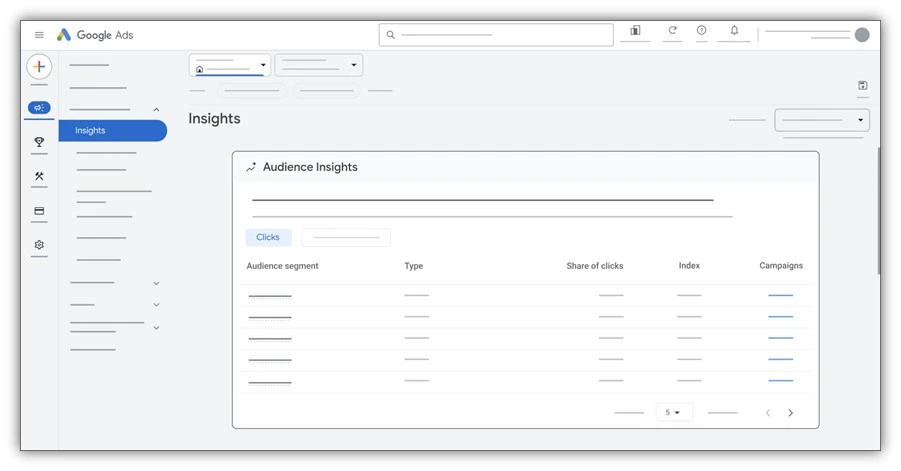The height and width of the screenshot is (471, 901).
Task: Open the Tools wrench icon
Action: [x=39, y=176]
